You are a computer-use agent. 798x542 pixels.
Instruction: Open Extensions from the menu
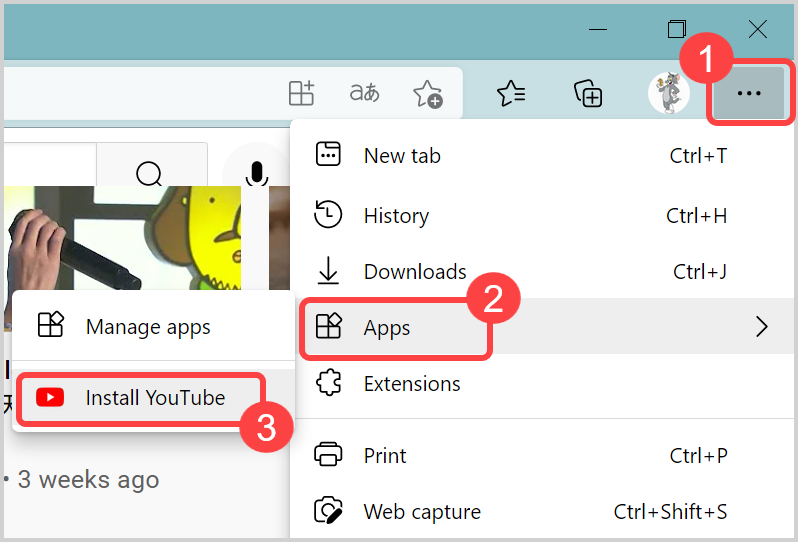(411, 383)
